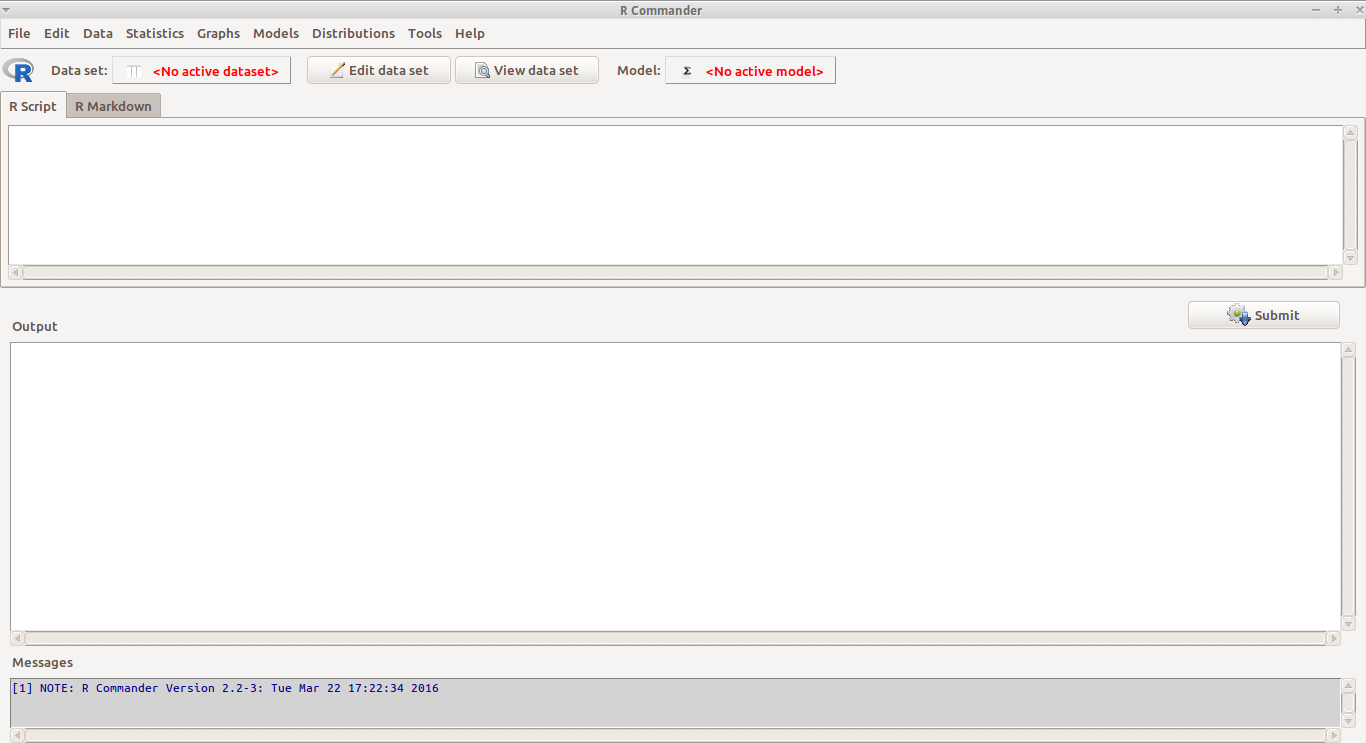Viewport: 1366px width, 743px height.
Task: Switch to the R Markdown tab
Action: (x=113, y=106)
